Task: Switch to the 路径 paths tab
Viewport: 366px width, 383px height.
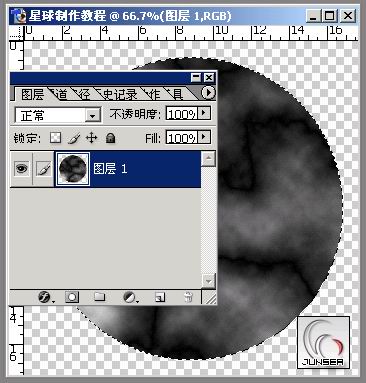Action: click(83, 94)
